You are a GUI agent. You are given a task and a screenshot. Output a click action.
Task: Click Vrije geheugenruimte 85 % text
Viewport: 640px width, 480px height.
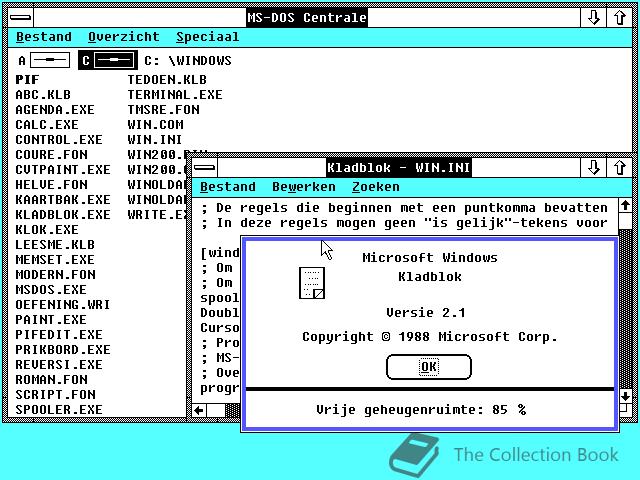coord(421,409)
